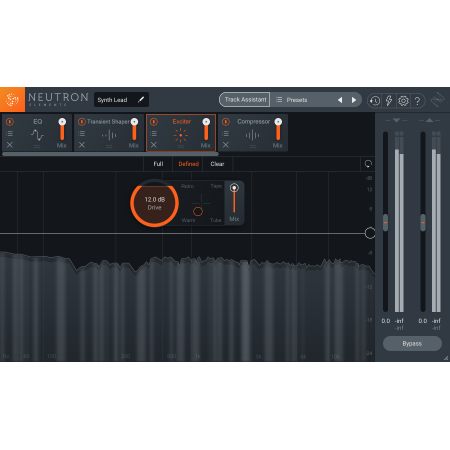Click the Tube corner of XY pad

215,220
